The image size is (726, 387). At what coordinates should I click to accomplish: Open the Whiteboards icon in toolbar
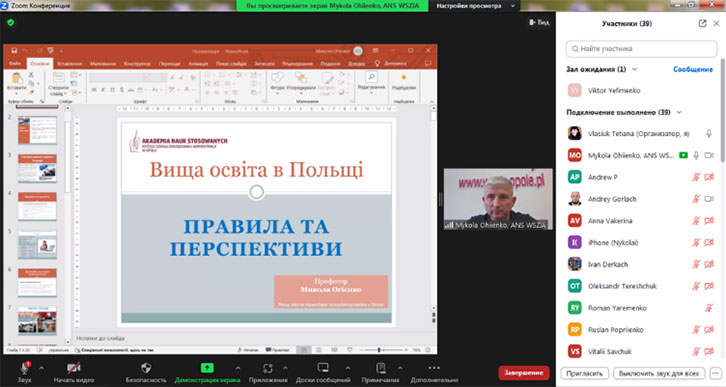[323, 368]
